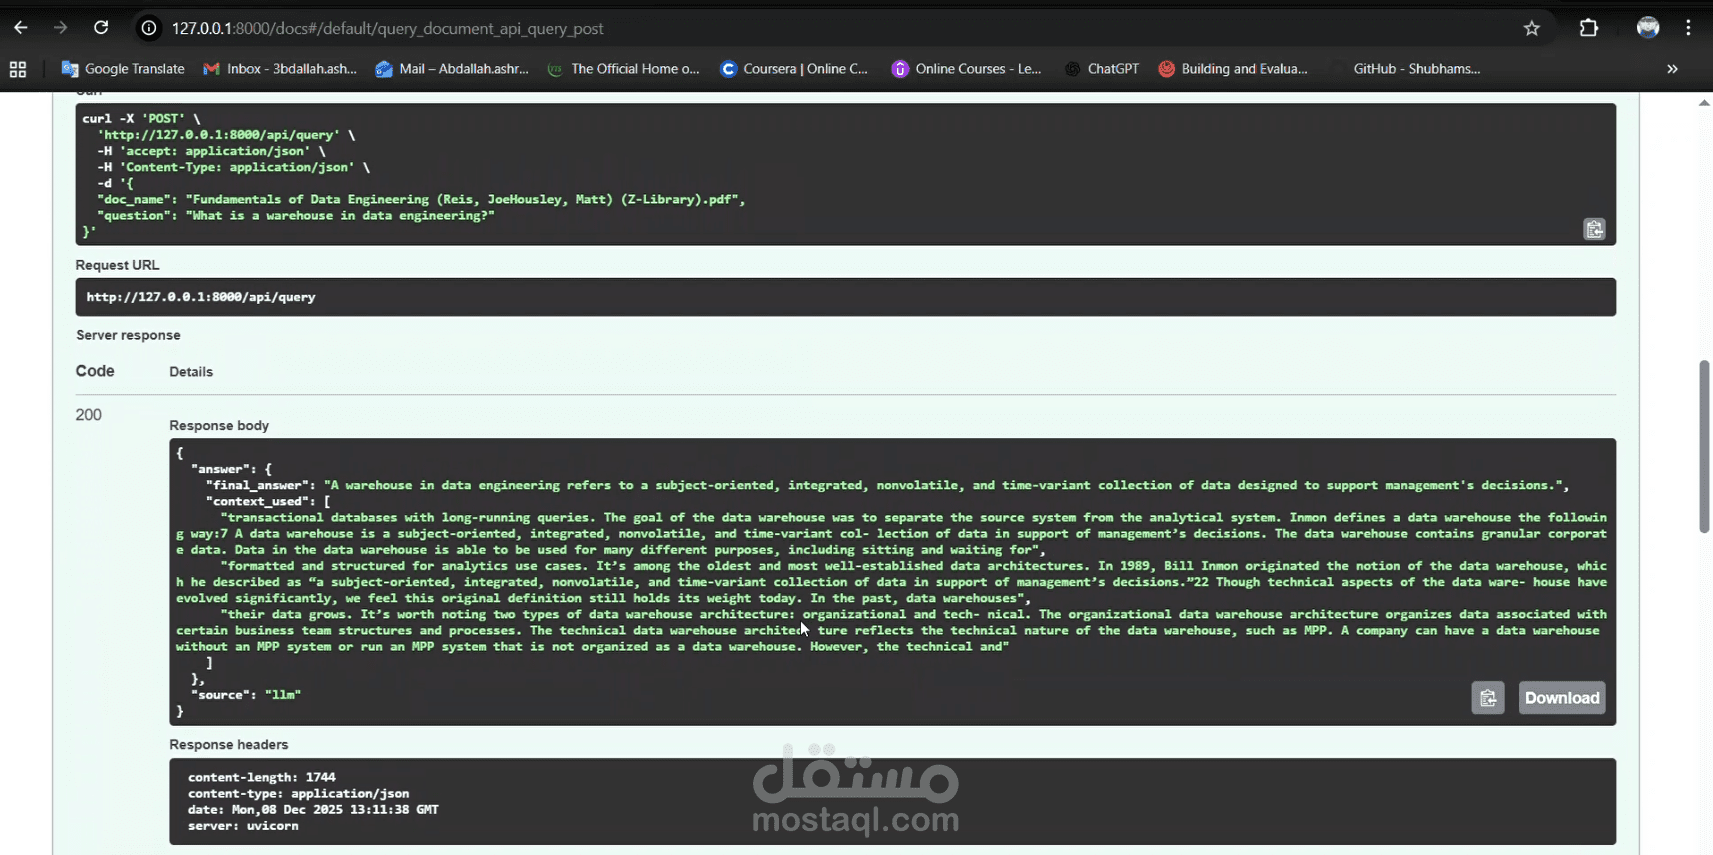Image resolution: width=1713 pixels, height=855 pixels.
Task: Click the date: Mon,08 Dec 2025 header line
Action: pos(313,809)
